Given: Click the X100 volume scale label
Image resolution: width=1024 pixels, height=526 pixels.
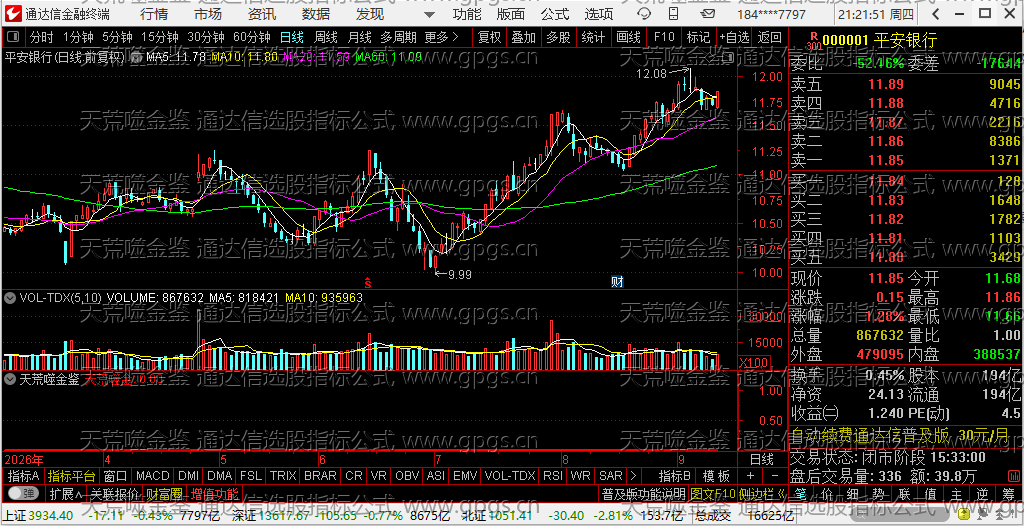Looking at the screenshot, I should coord(752,363).
